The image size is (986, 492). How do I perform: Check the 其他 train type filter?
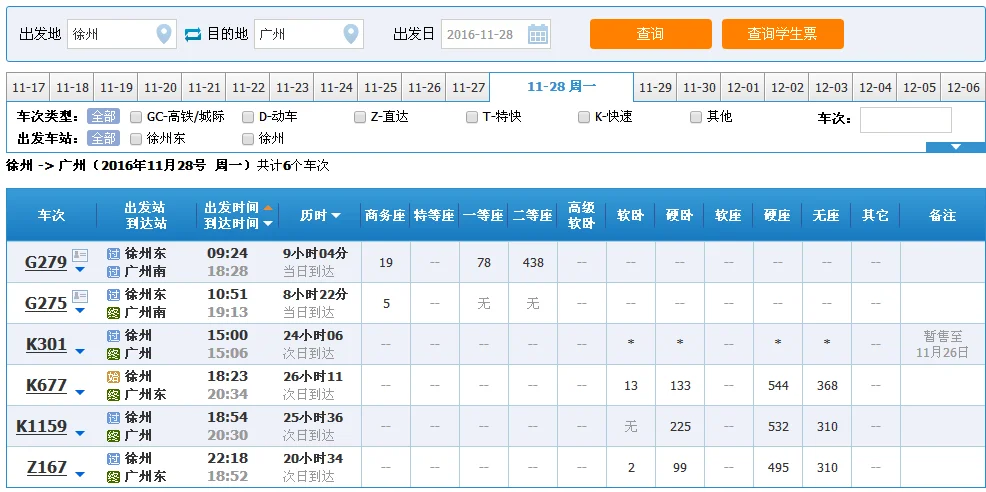[695, 117]
